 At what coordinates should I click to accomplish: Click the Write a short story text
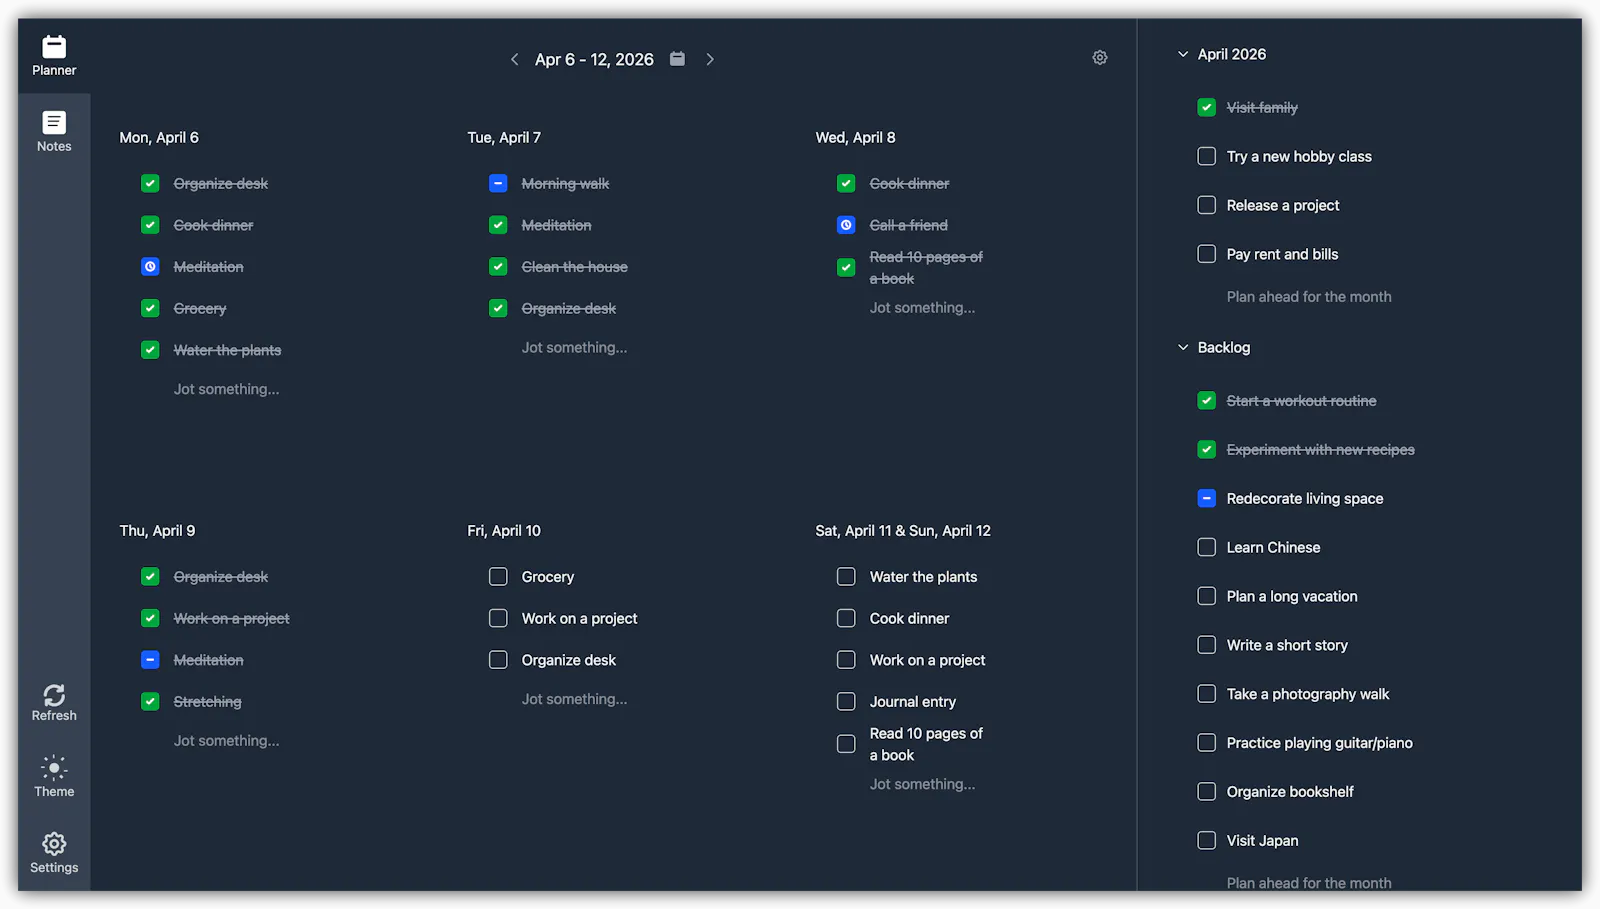tap(1287, 645)
